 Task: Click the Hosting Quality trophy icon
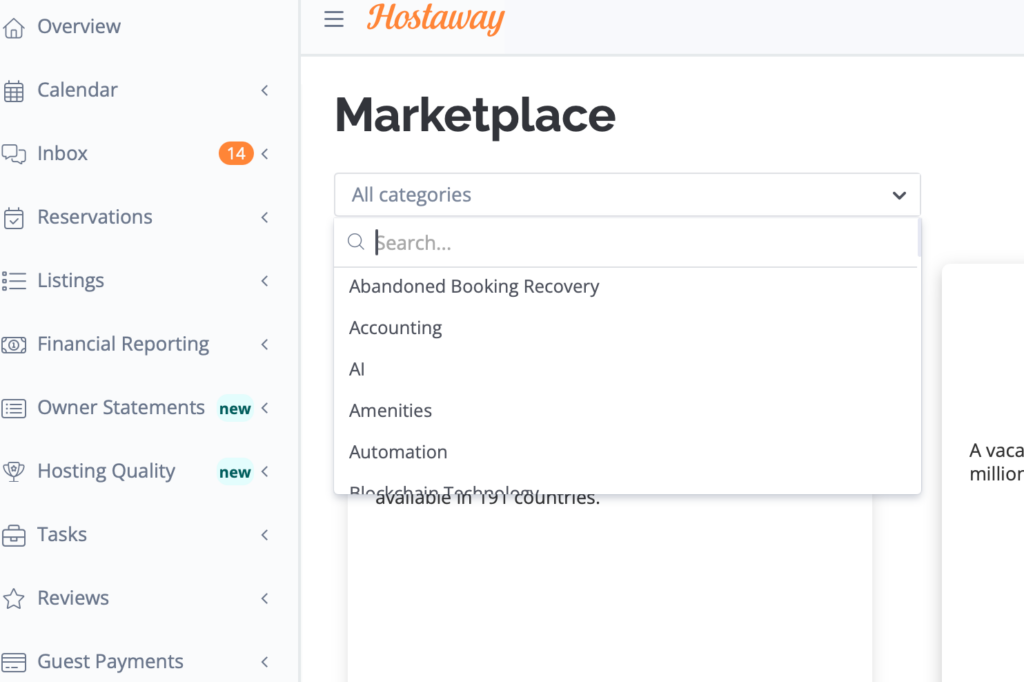pos(13,472)
